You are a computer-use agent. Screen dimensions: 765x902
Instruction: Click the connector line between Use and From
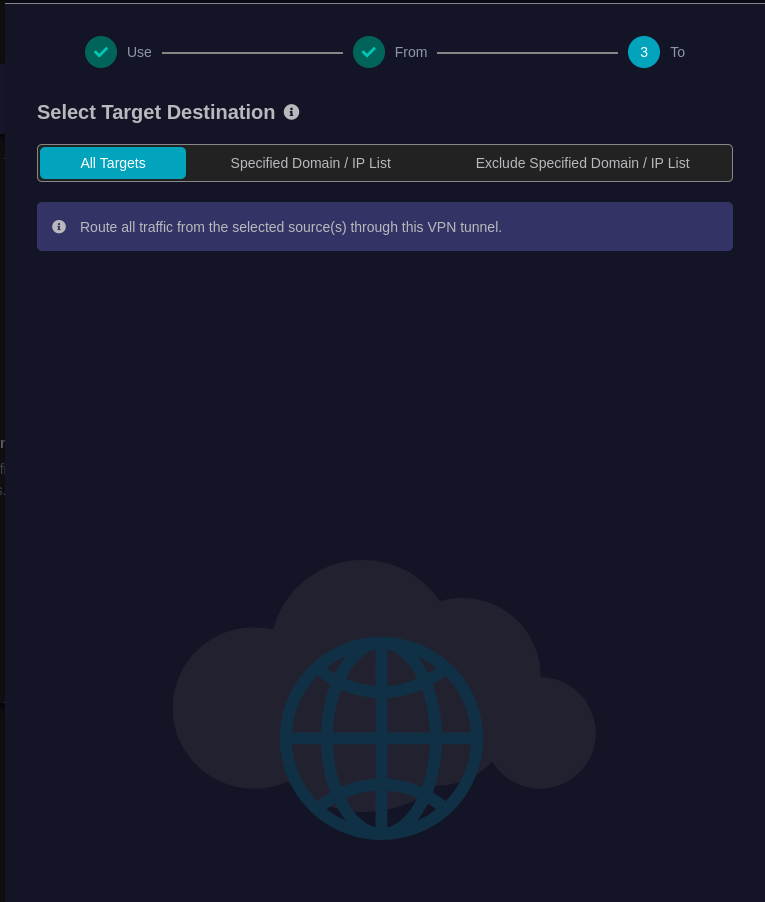click(x=253, y=52)
